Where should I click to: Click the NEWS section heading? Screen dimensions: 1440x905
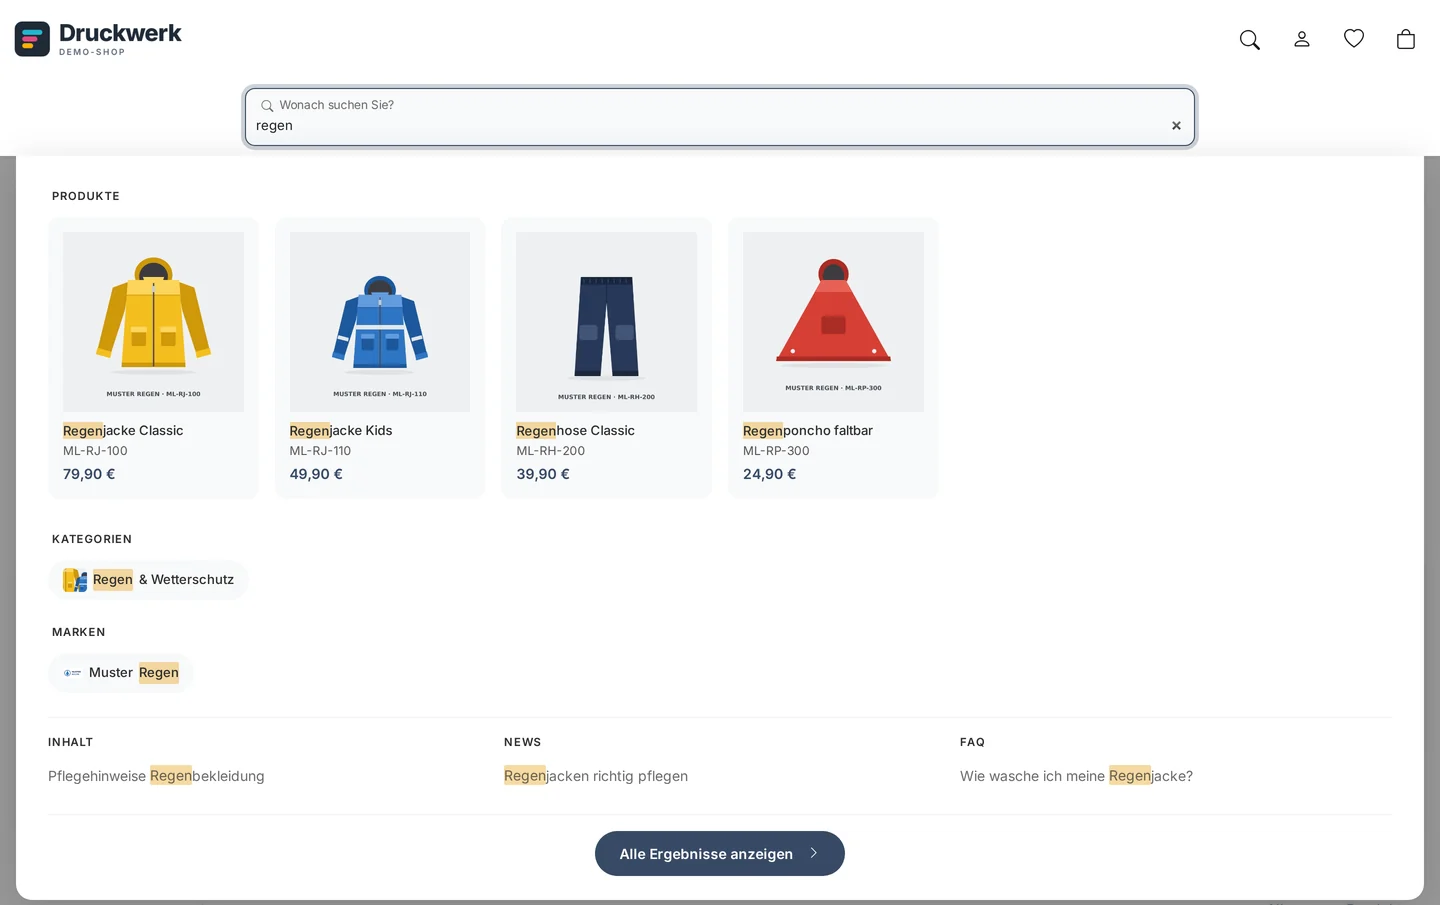522,742
